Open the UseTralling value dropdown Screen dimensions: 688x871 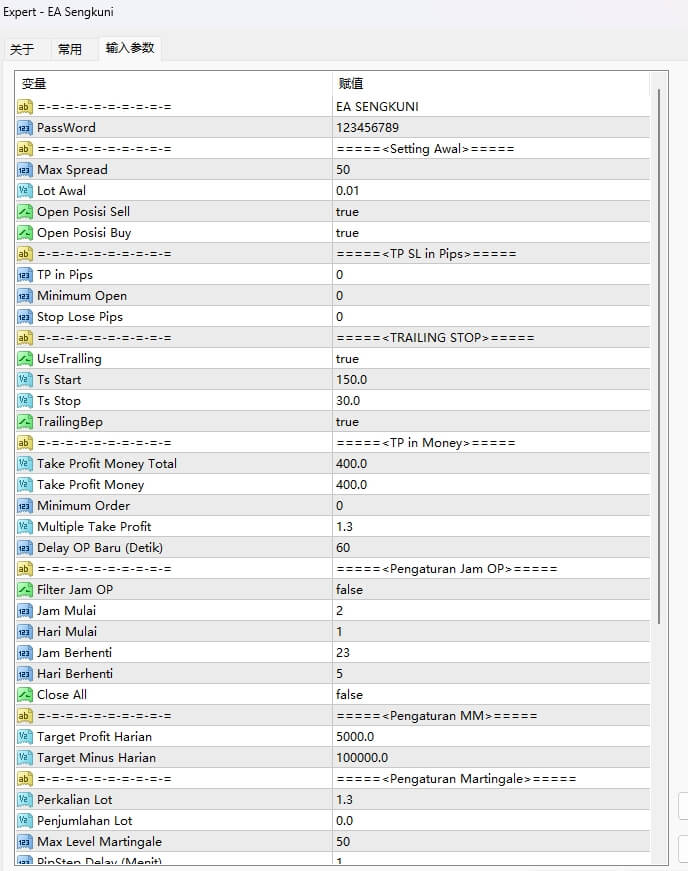click(x=348, y=359)
